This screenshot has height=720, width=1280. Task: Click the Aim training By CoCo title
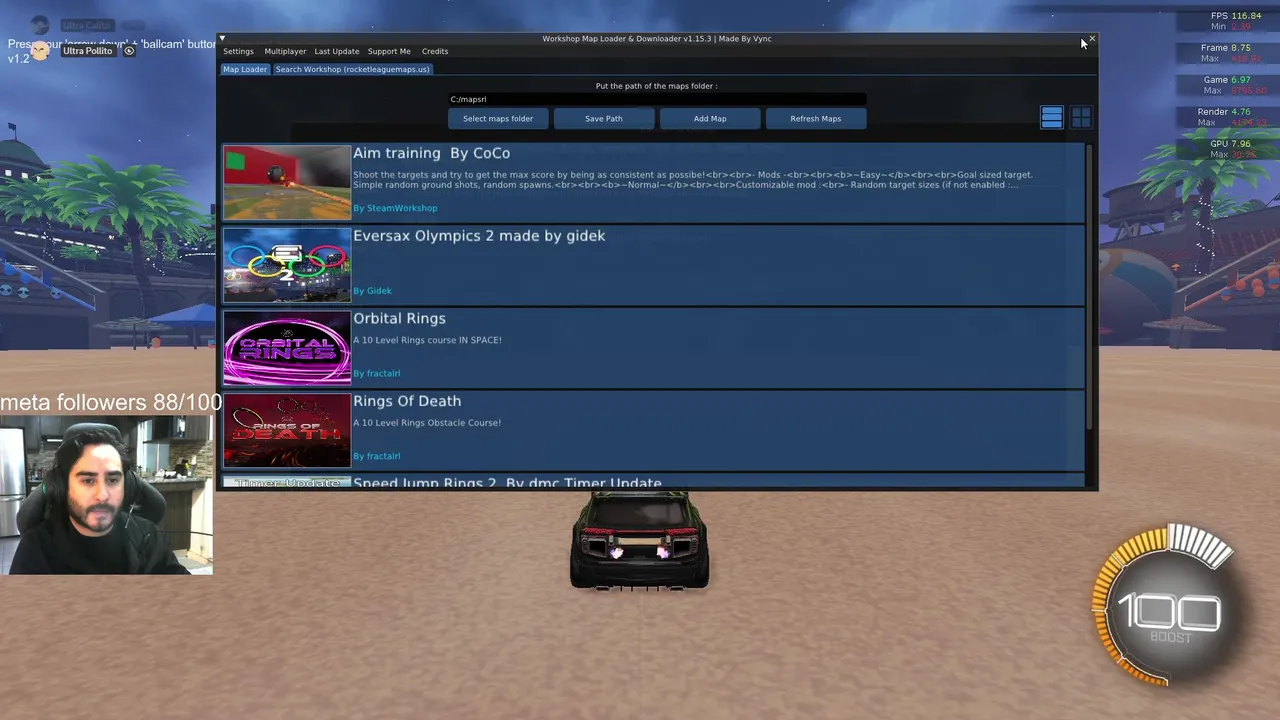coord(431,153)
